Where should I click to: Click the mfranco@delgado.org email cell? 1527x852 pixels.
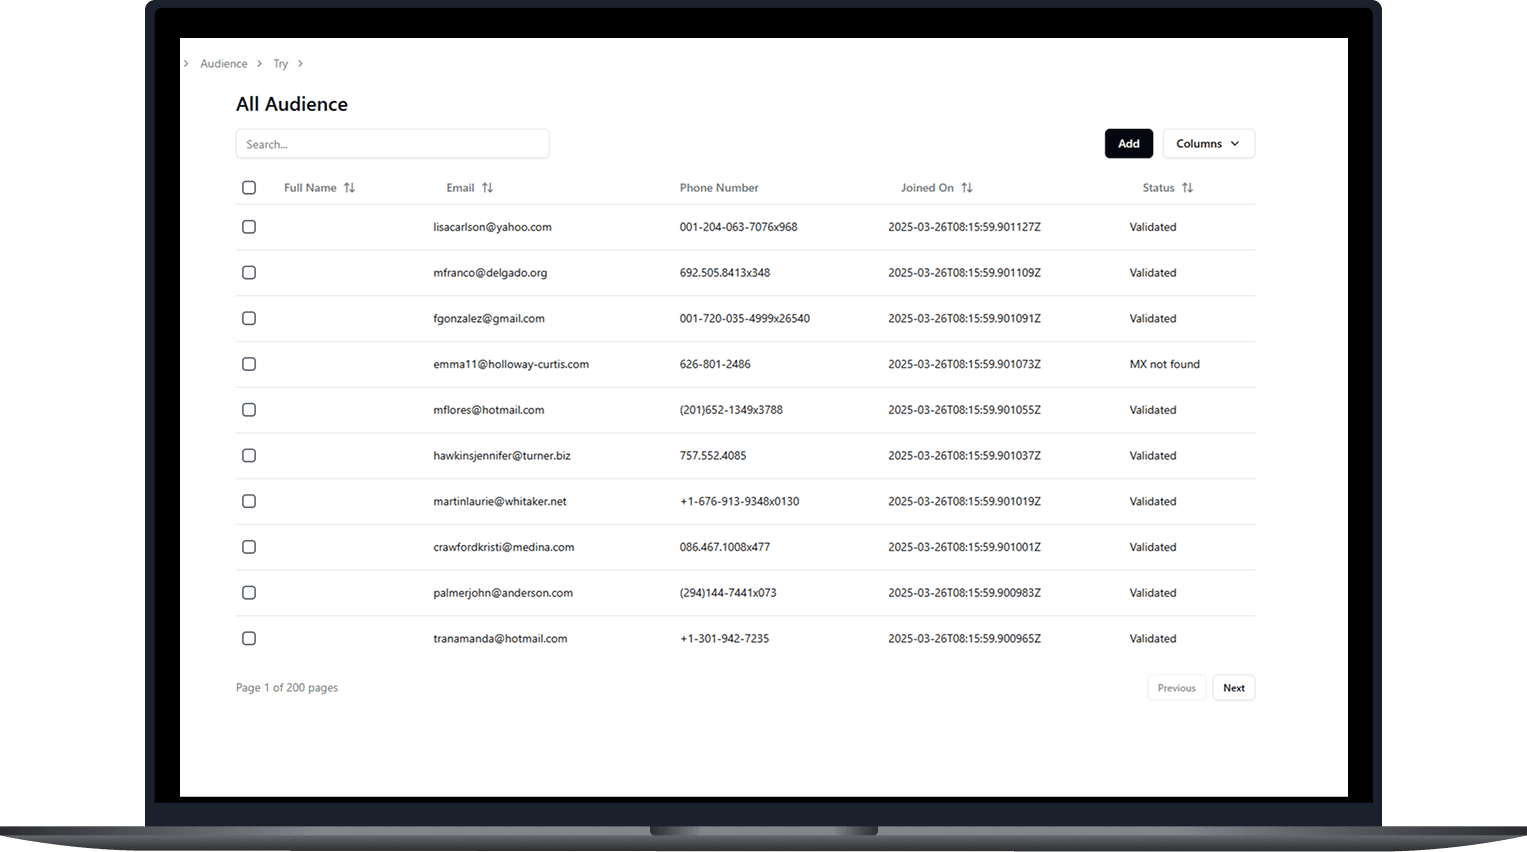490,273
